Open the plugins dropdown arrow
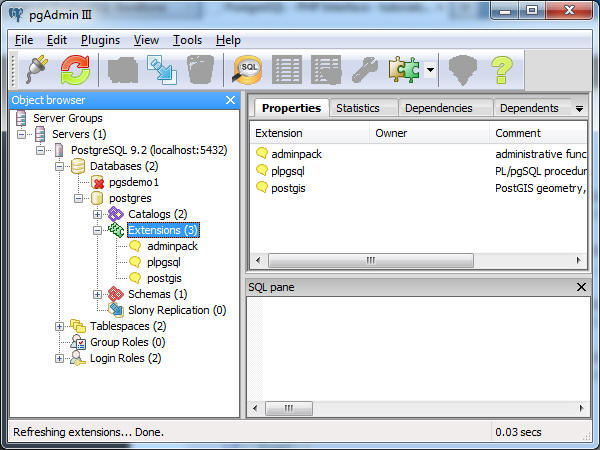This screenshot has width=600, height=450. [x=430, y=70]
